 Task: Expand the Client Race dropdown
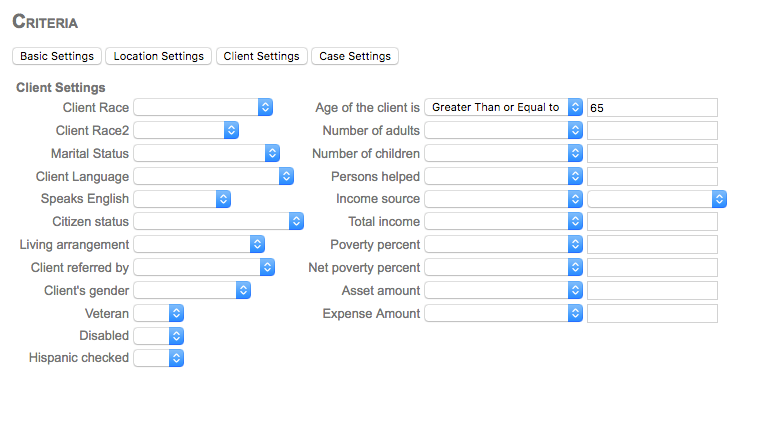[x=203, y=107]
